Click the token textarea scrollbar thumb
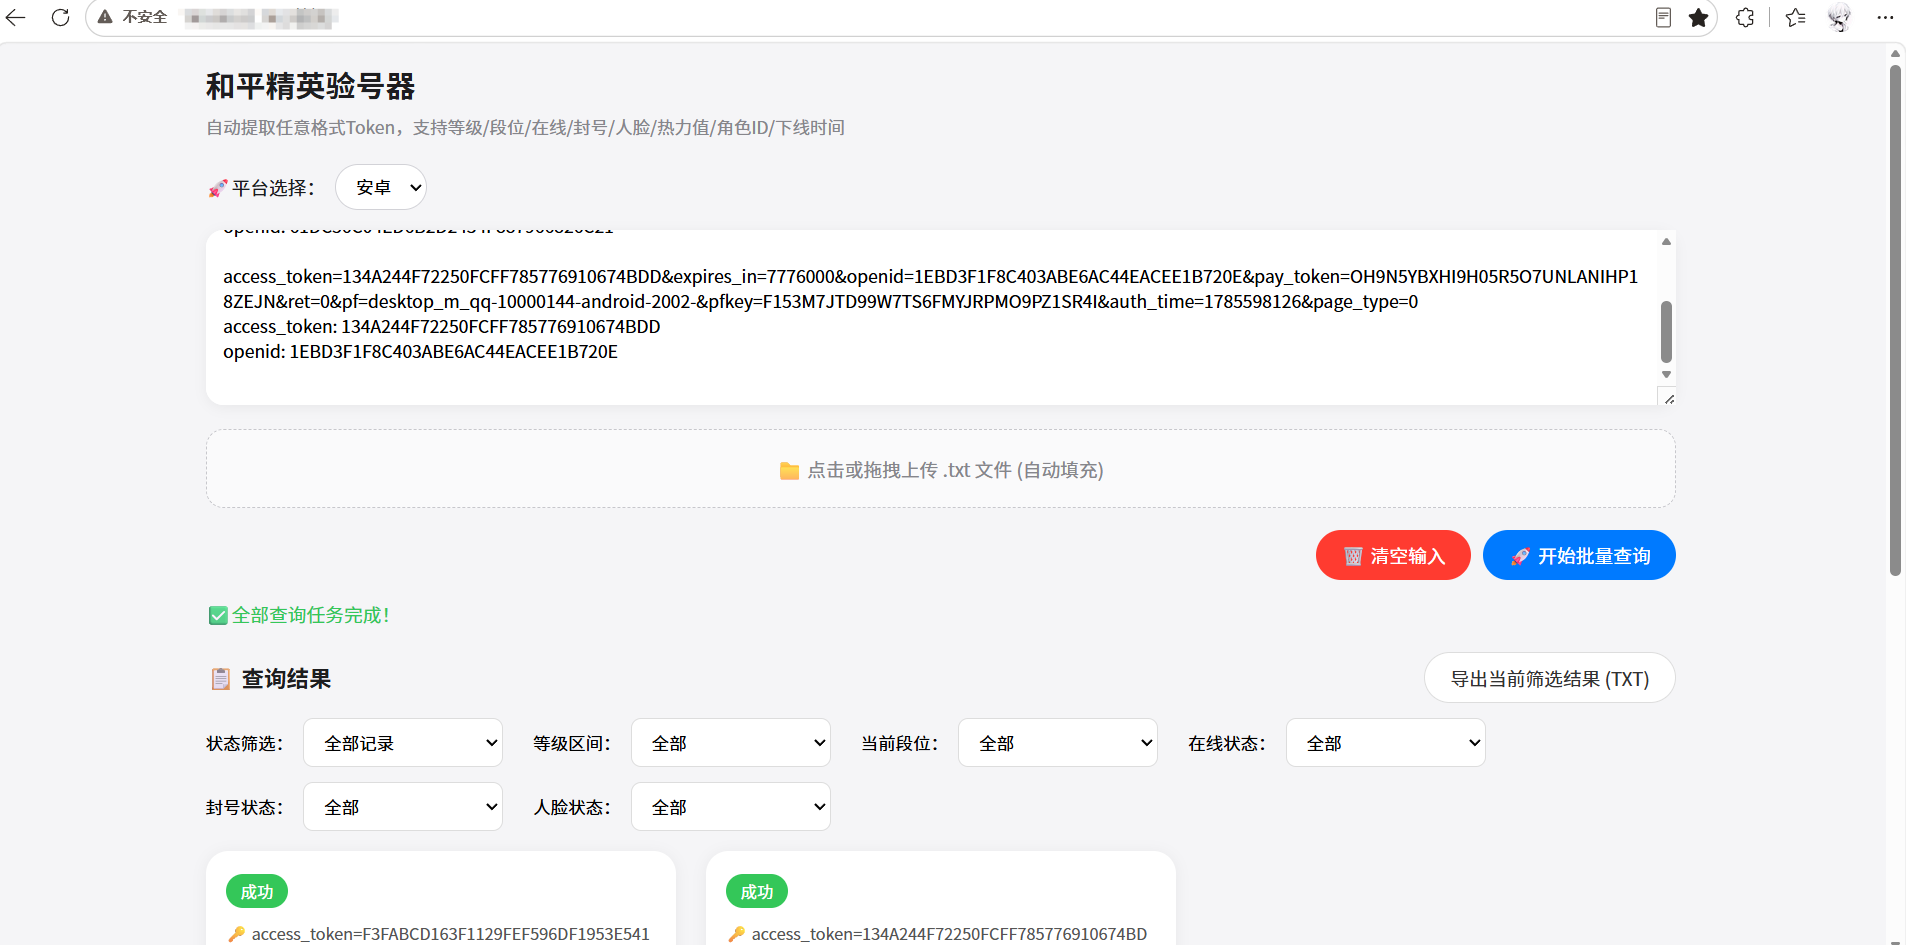The image size is (1909, 945). (1666, 331)
